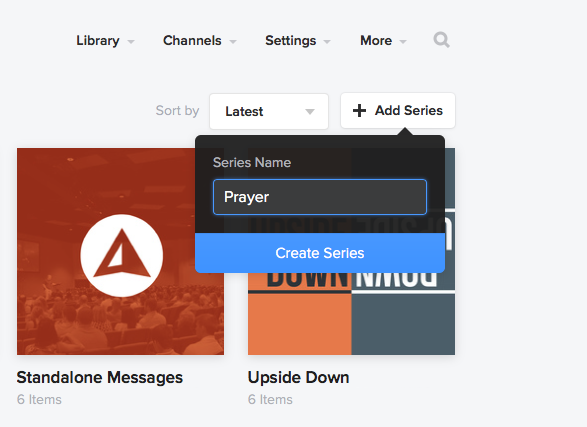Click the Standalone Messages title

100,377
